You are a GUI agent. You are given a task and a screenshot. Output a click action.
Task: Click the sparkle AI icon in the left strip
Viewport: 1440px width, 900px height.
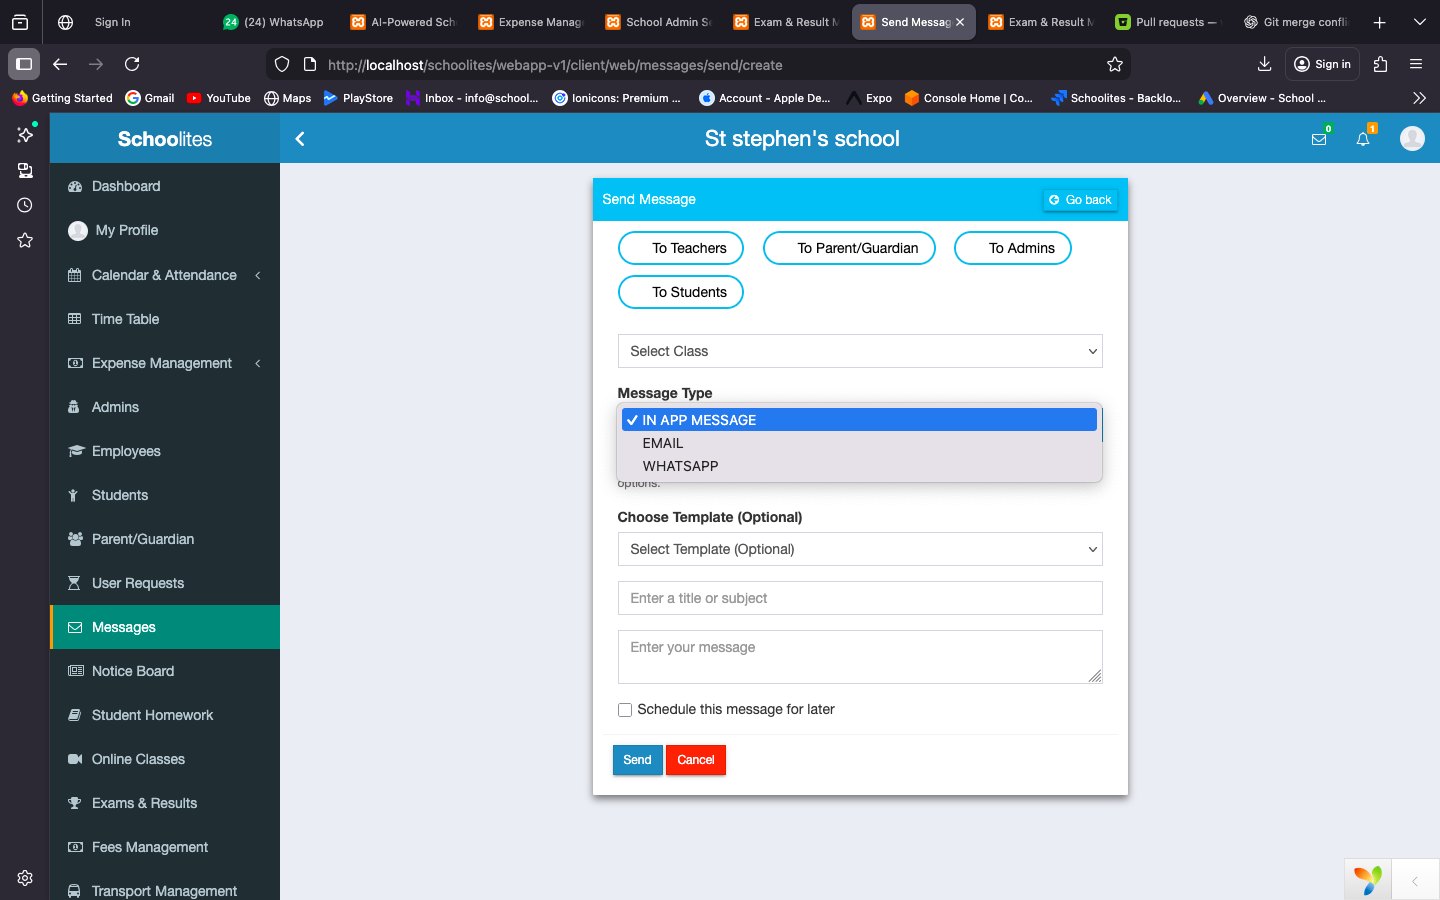coord(24,134)
